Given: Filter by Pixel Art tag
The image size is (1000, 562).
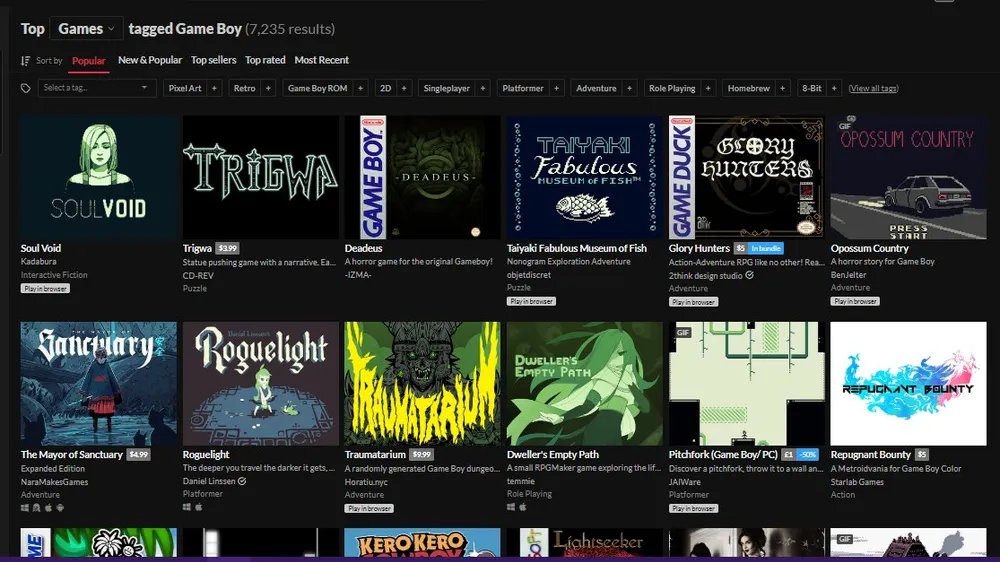Looking at the screenshot, I should [x=185, y=89].
